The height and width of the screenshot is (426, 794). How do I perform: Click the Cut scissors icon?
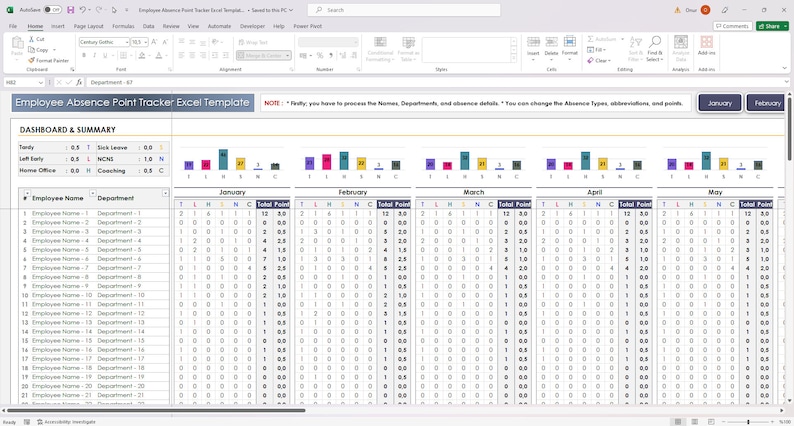[31, 39]
